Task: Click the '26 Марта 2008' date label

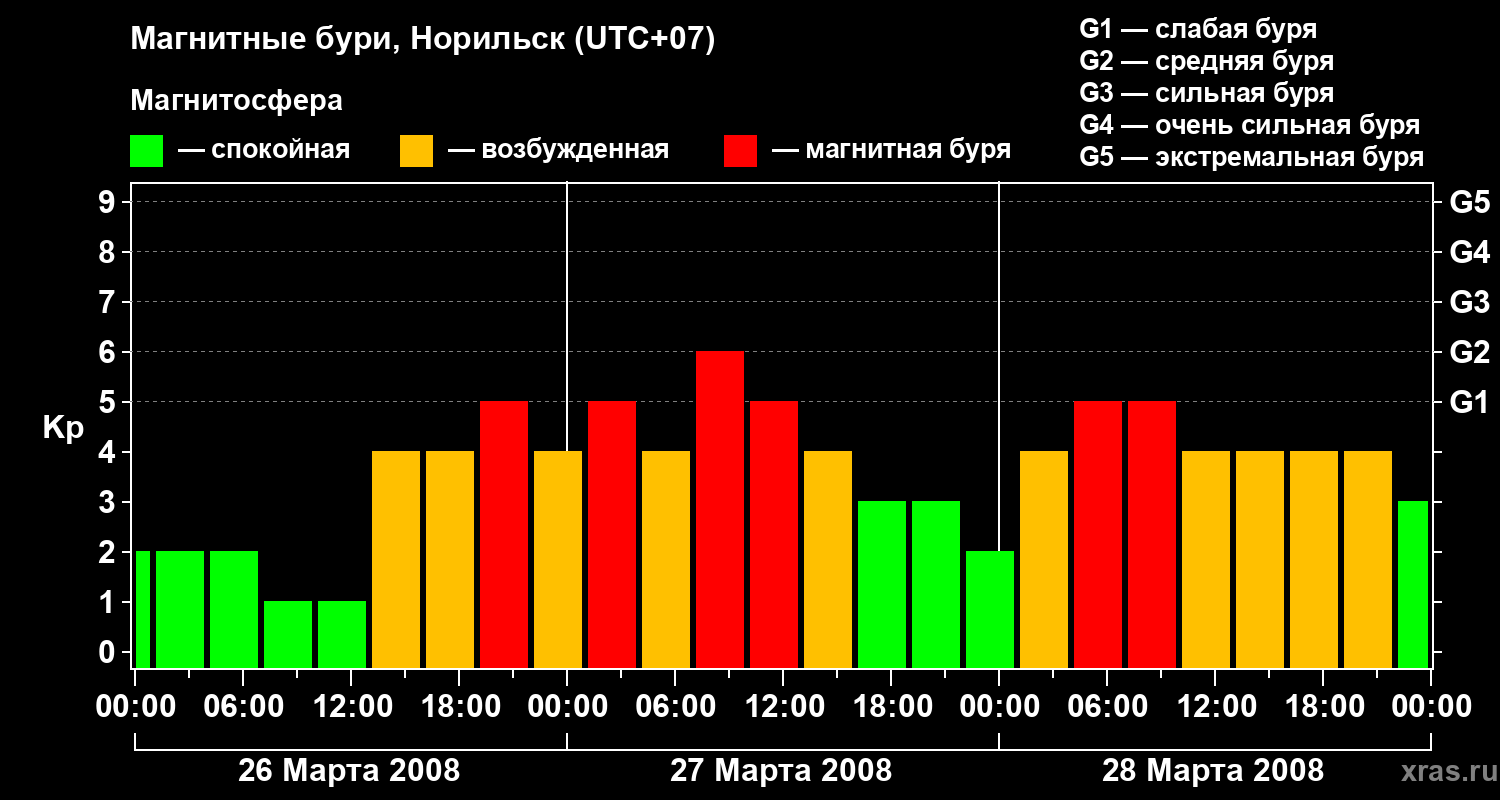Action: [x=349, y=771]
